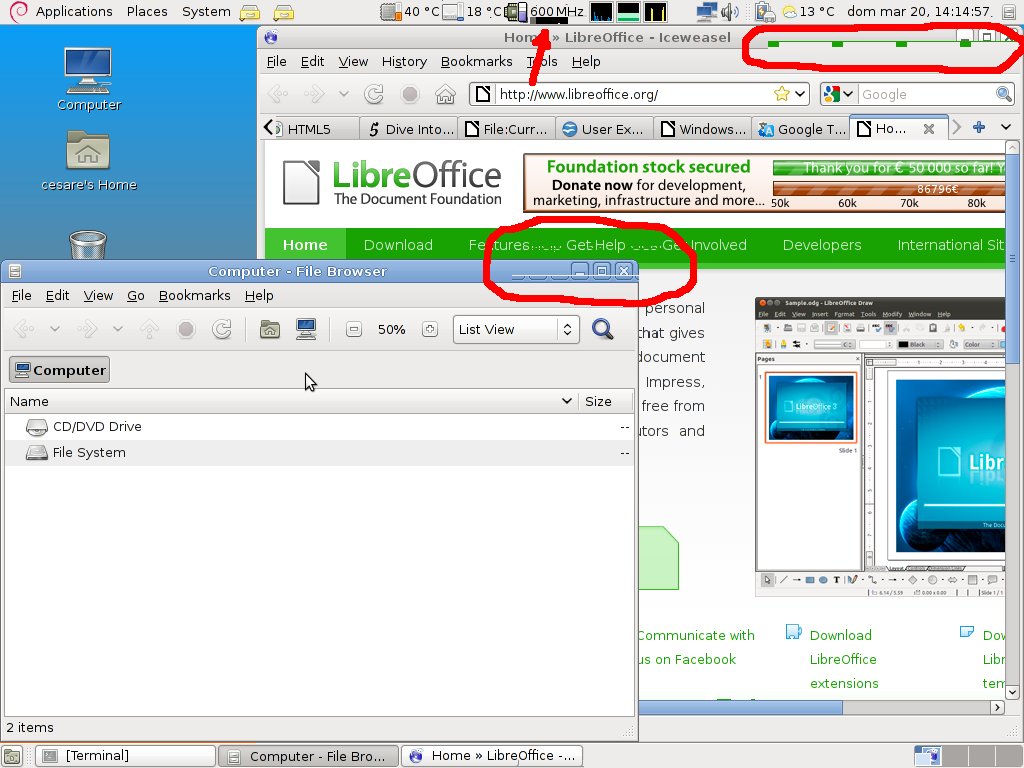
Task: Click Computer icon in File Browser toolbar
Action: click(x=306, y=329)
